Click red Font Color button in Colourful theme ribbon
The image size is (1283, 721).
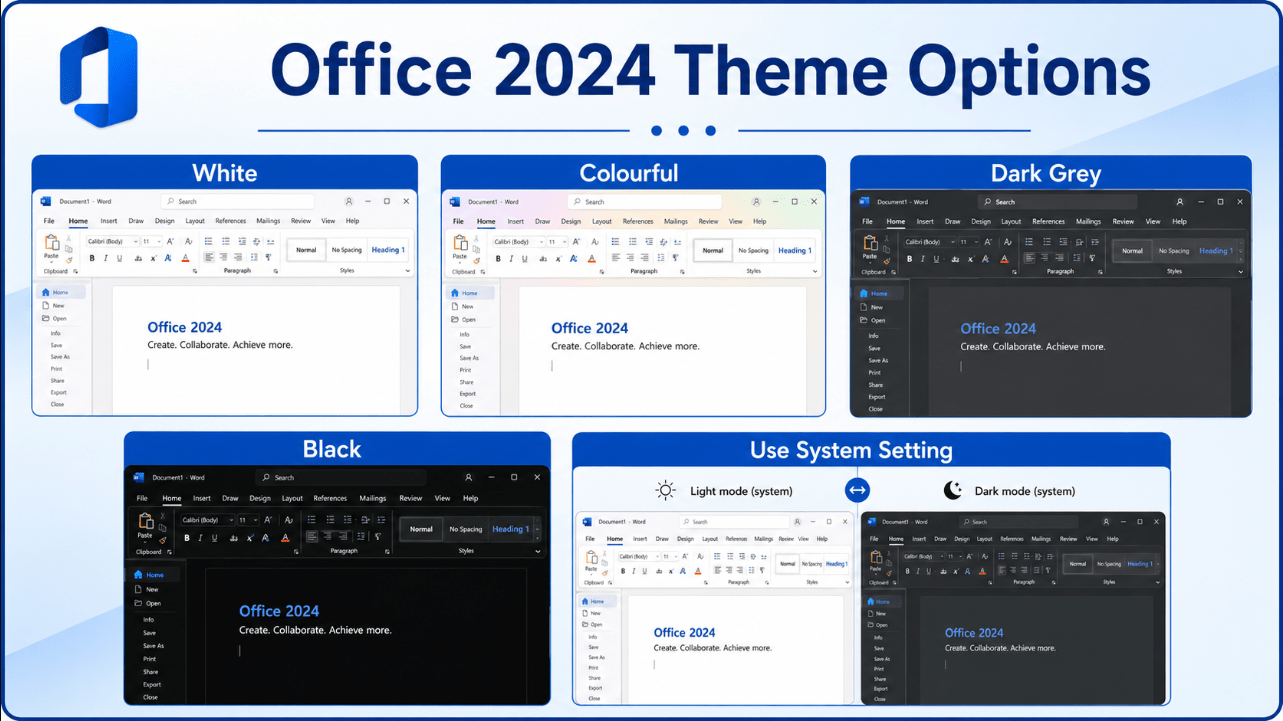tap(592, 259)
